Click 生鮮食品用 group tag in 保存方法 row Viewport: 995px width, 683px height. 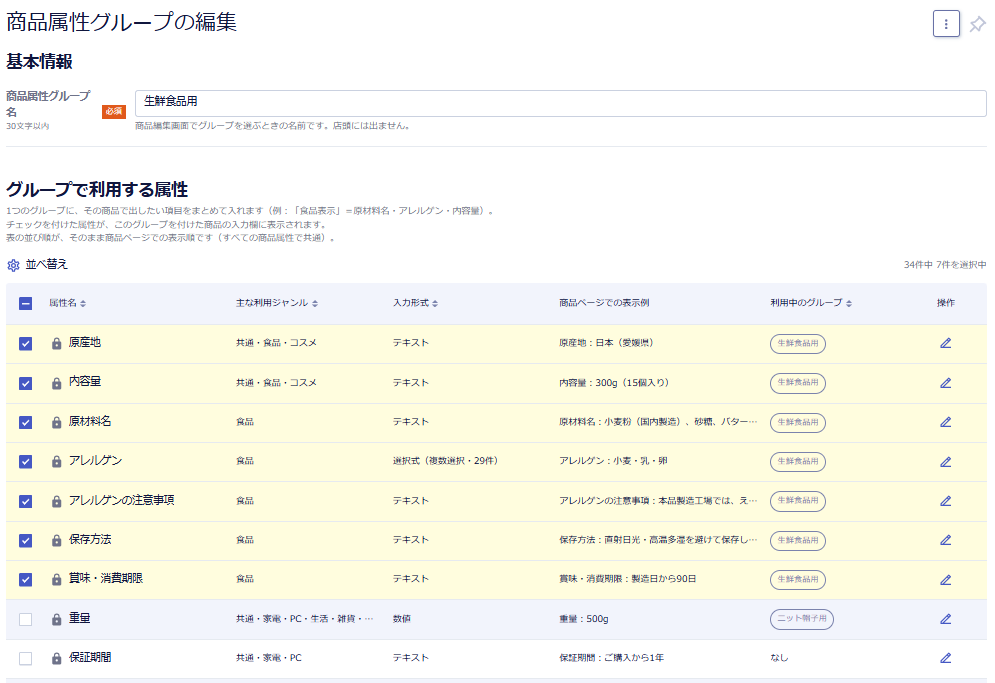click(798, 540)
